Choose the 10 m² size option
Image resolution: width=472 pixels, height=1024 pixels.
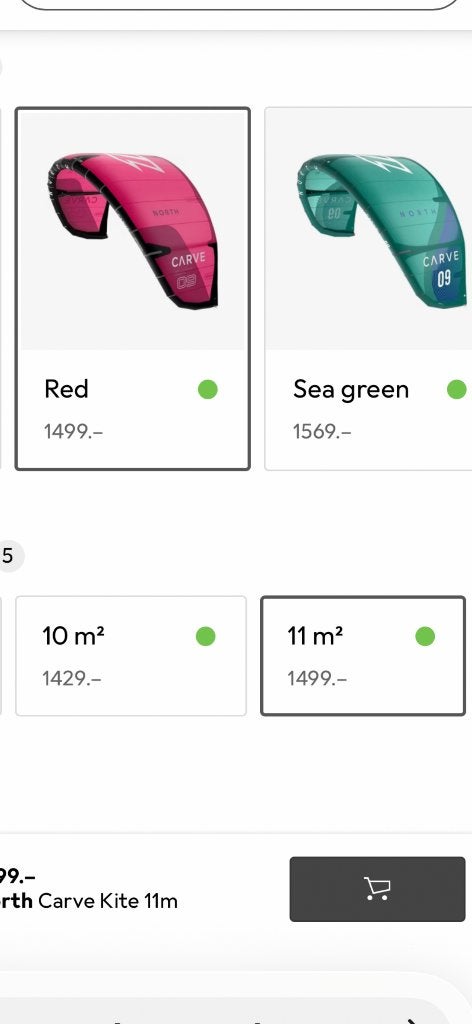coord(131,656)
